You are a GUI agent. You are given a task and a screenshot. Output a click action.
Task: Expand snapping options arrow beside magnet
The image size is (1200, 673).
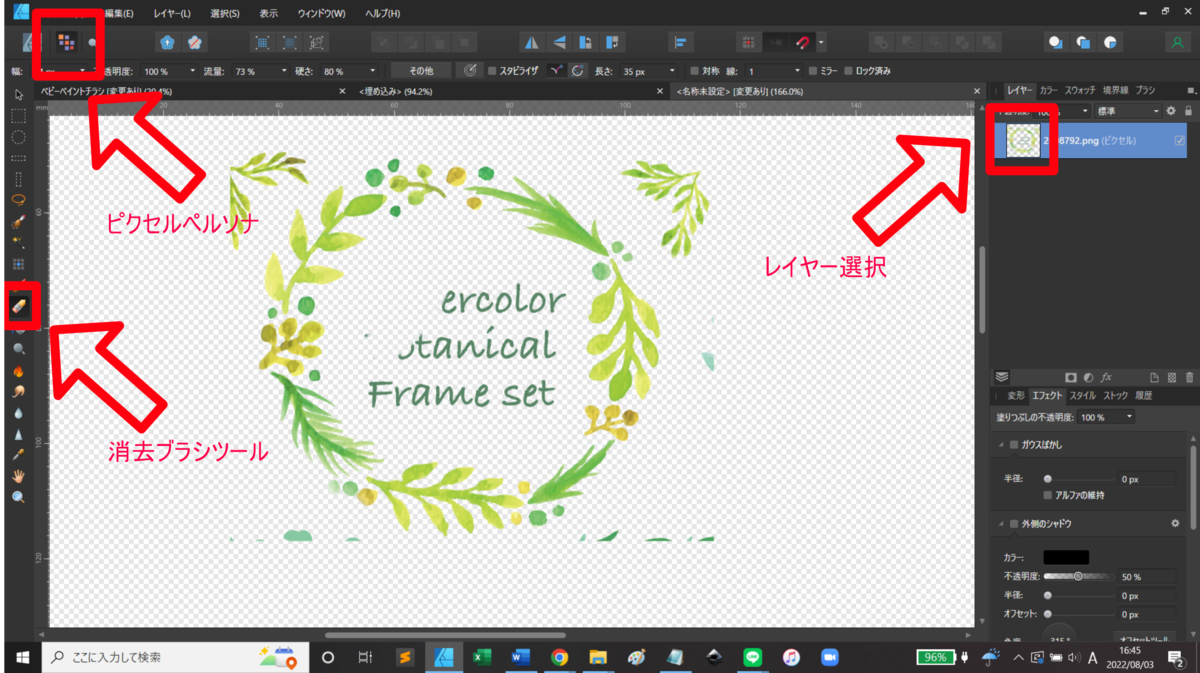click(x=821, y=44)
